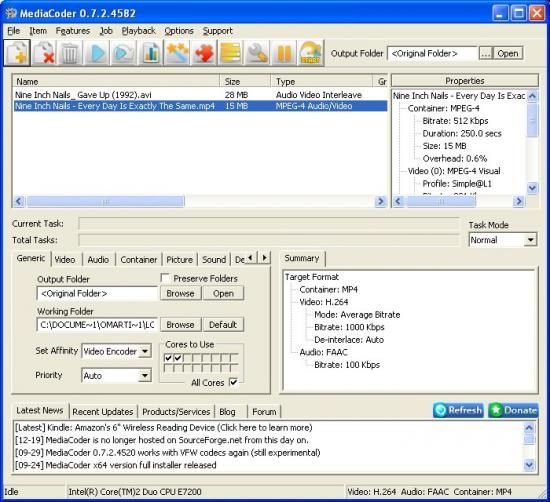This screenshot has width=550, height=502.
Task: Click the Name column header
Action: click(116, 81)
